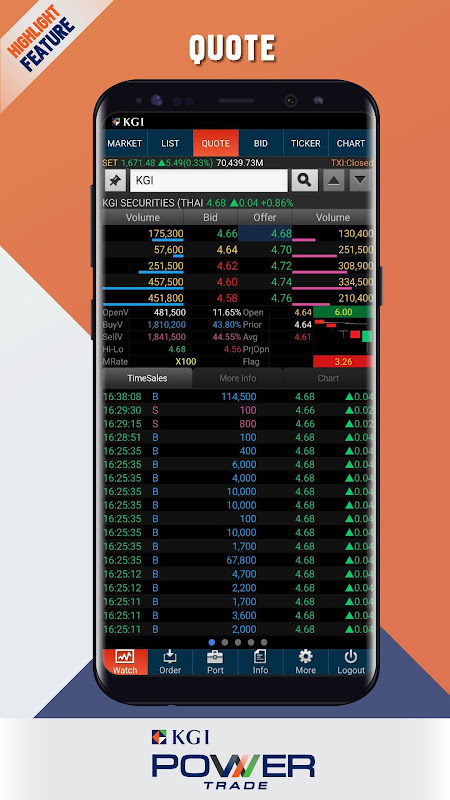Tap TXI:Closed status text
Viewport: 450px width, 800px height.
[352, 163]
